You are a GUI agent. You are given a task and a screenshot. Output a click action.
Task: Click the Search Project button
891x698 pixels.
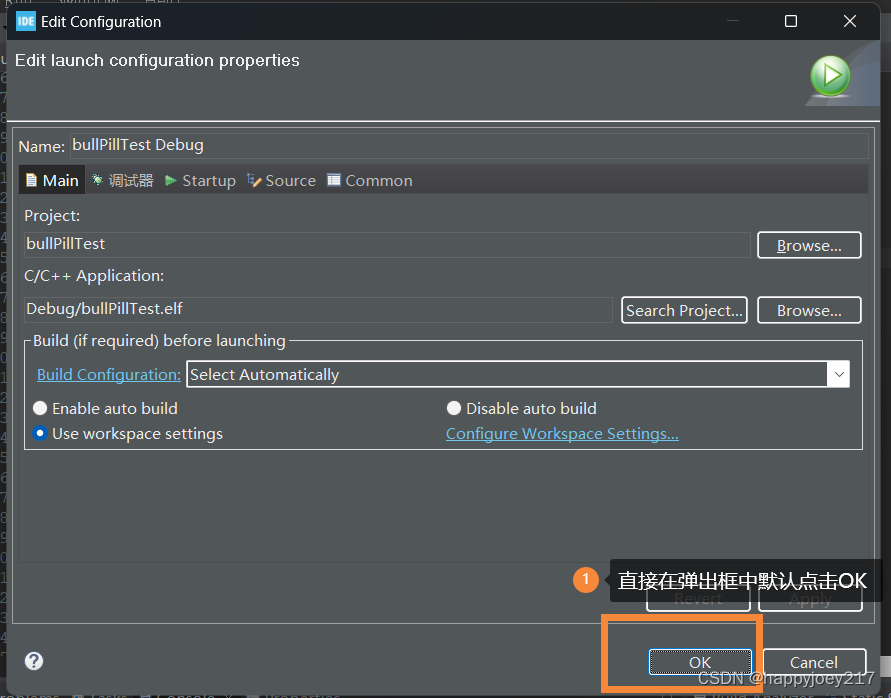pos(684,310)
